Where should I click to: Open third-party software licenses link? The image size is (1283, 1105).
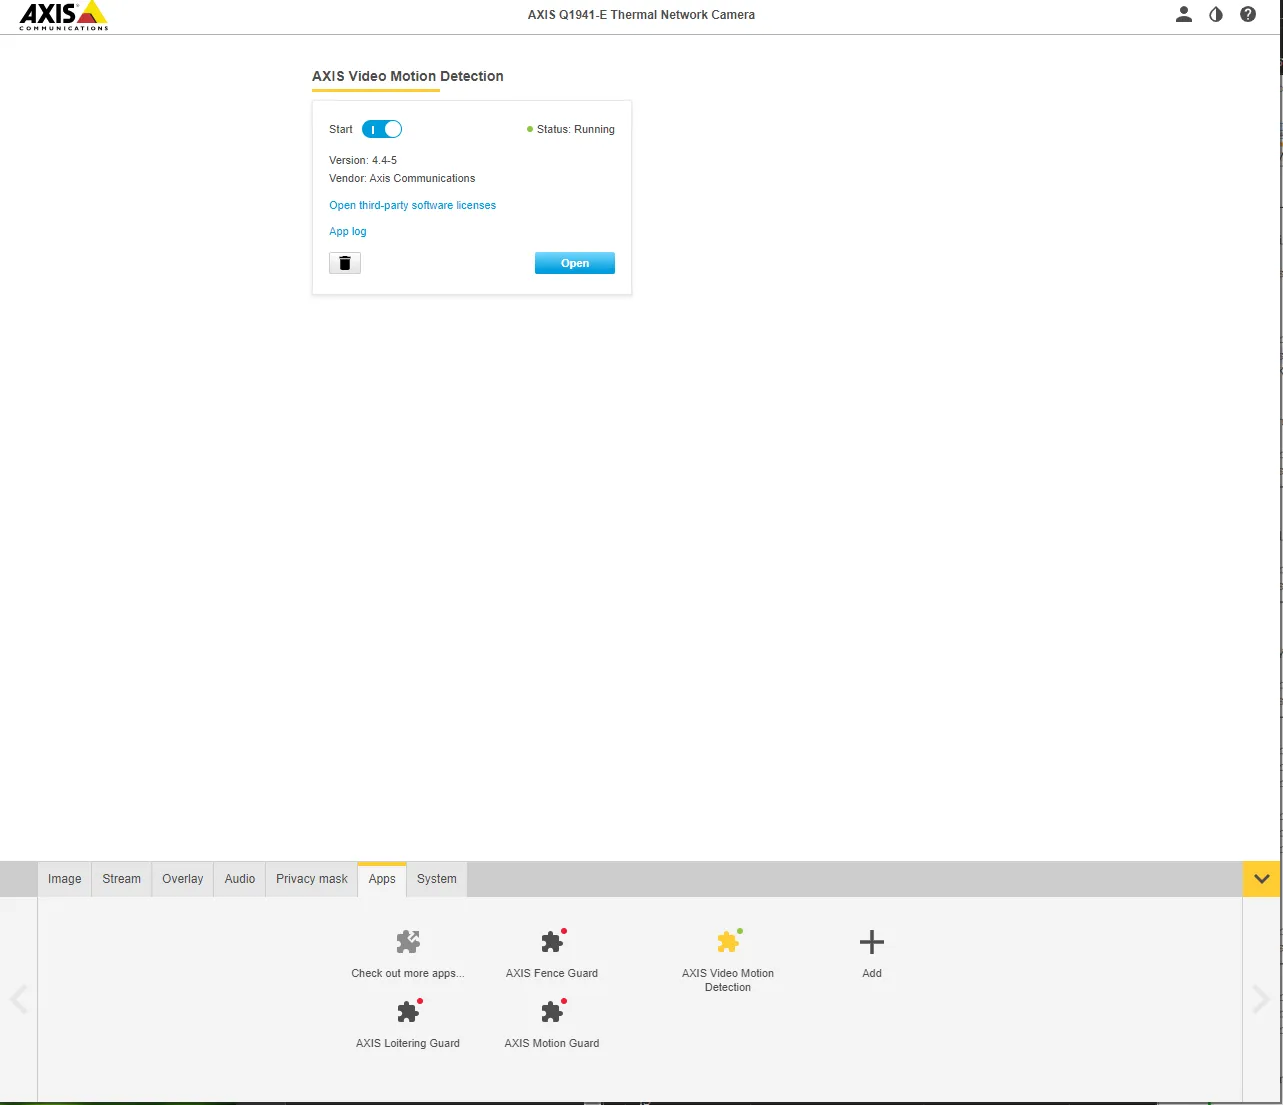pos(413,205)
